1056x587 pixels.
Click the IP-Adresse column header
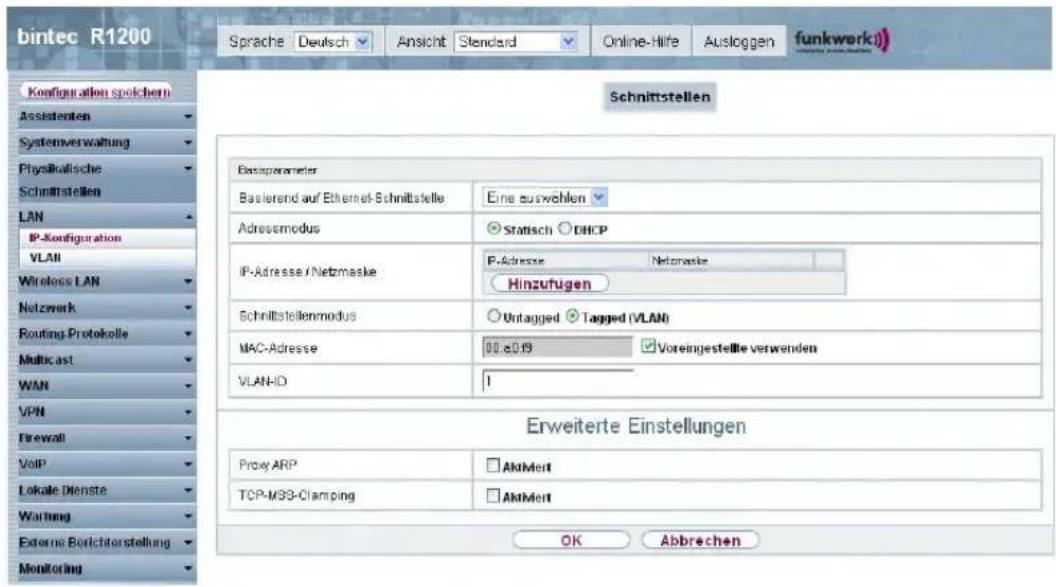tap(565, 261)
